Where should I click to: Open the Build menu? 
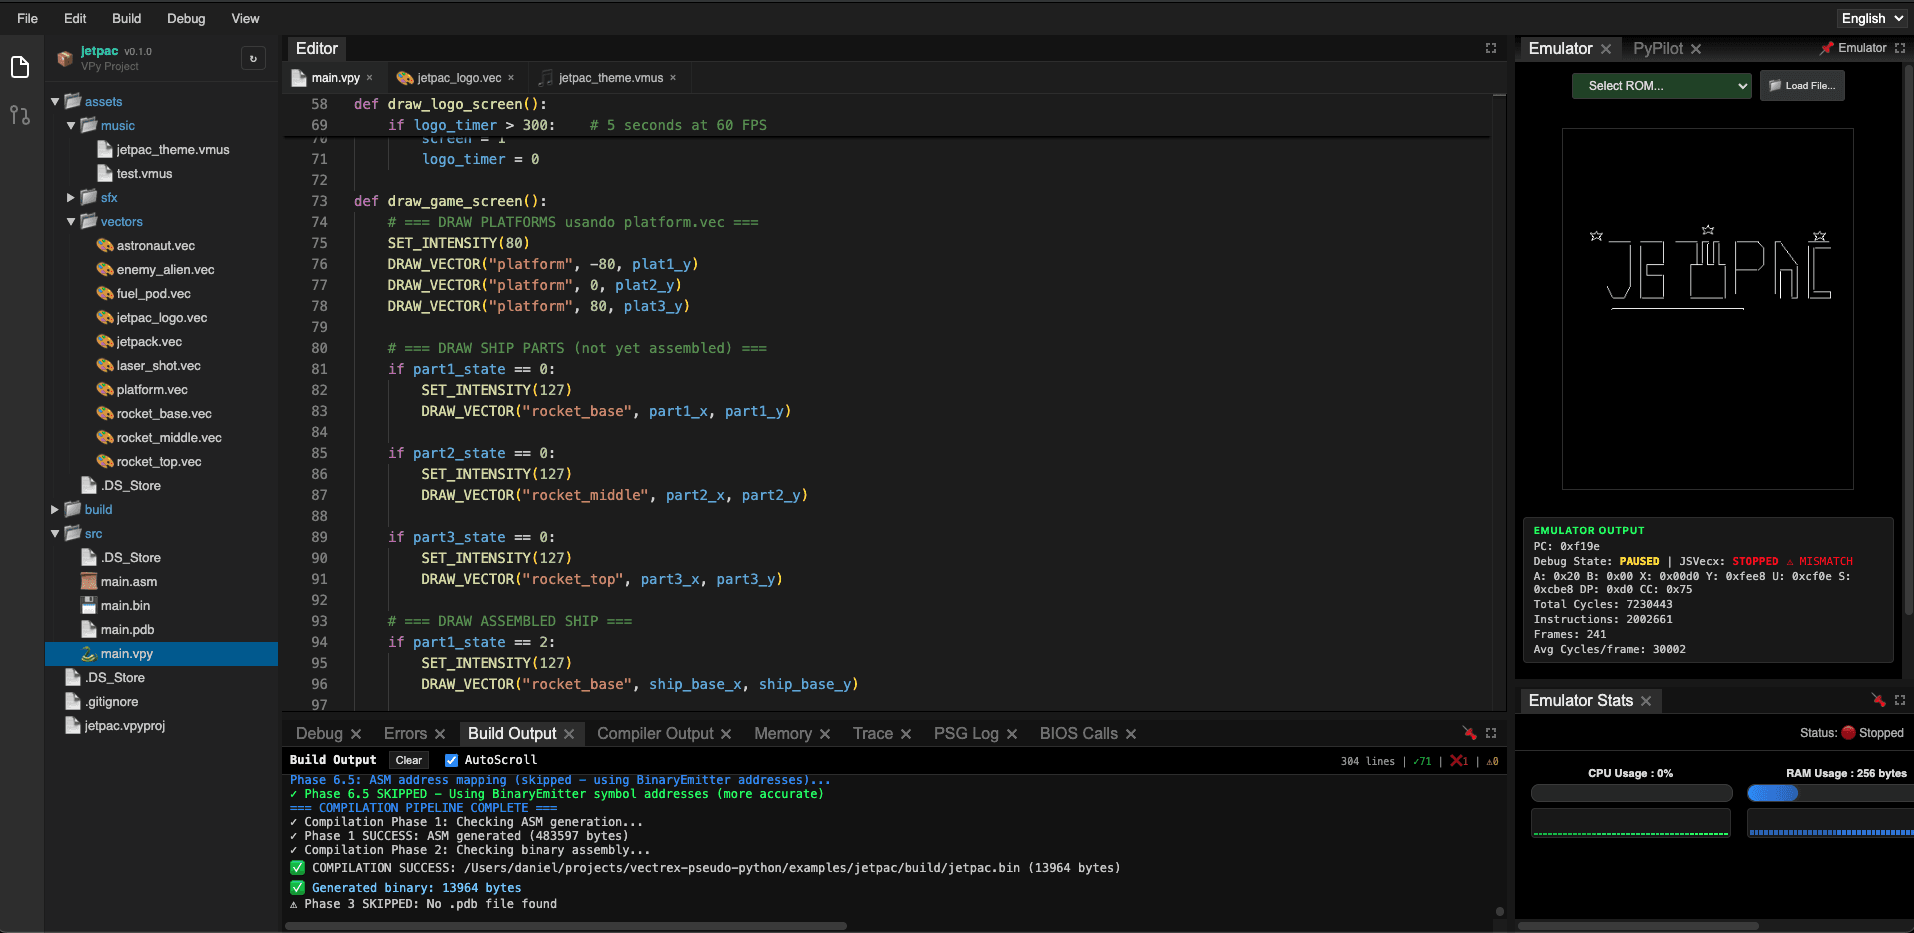click(x=126, y=18)
